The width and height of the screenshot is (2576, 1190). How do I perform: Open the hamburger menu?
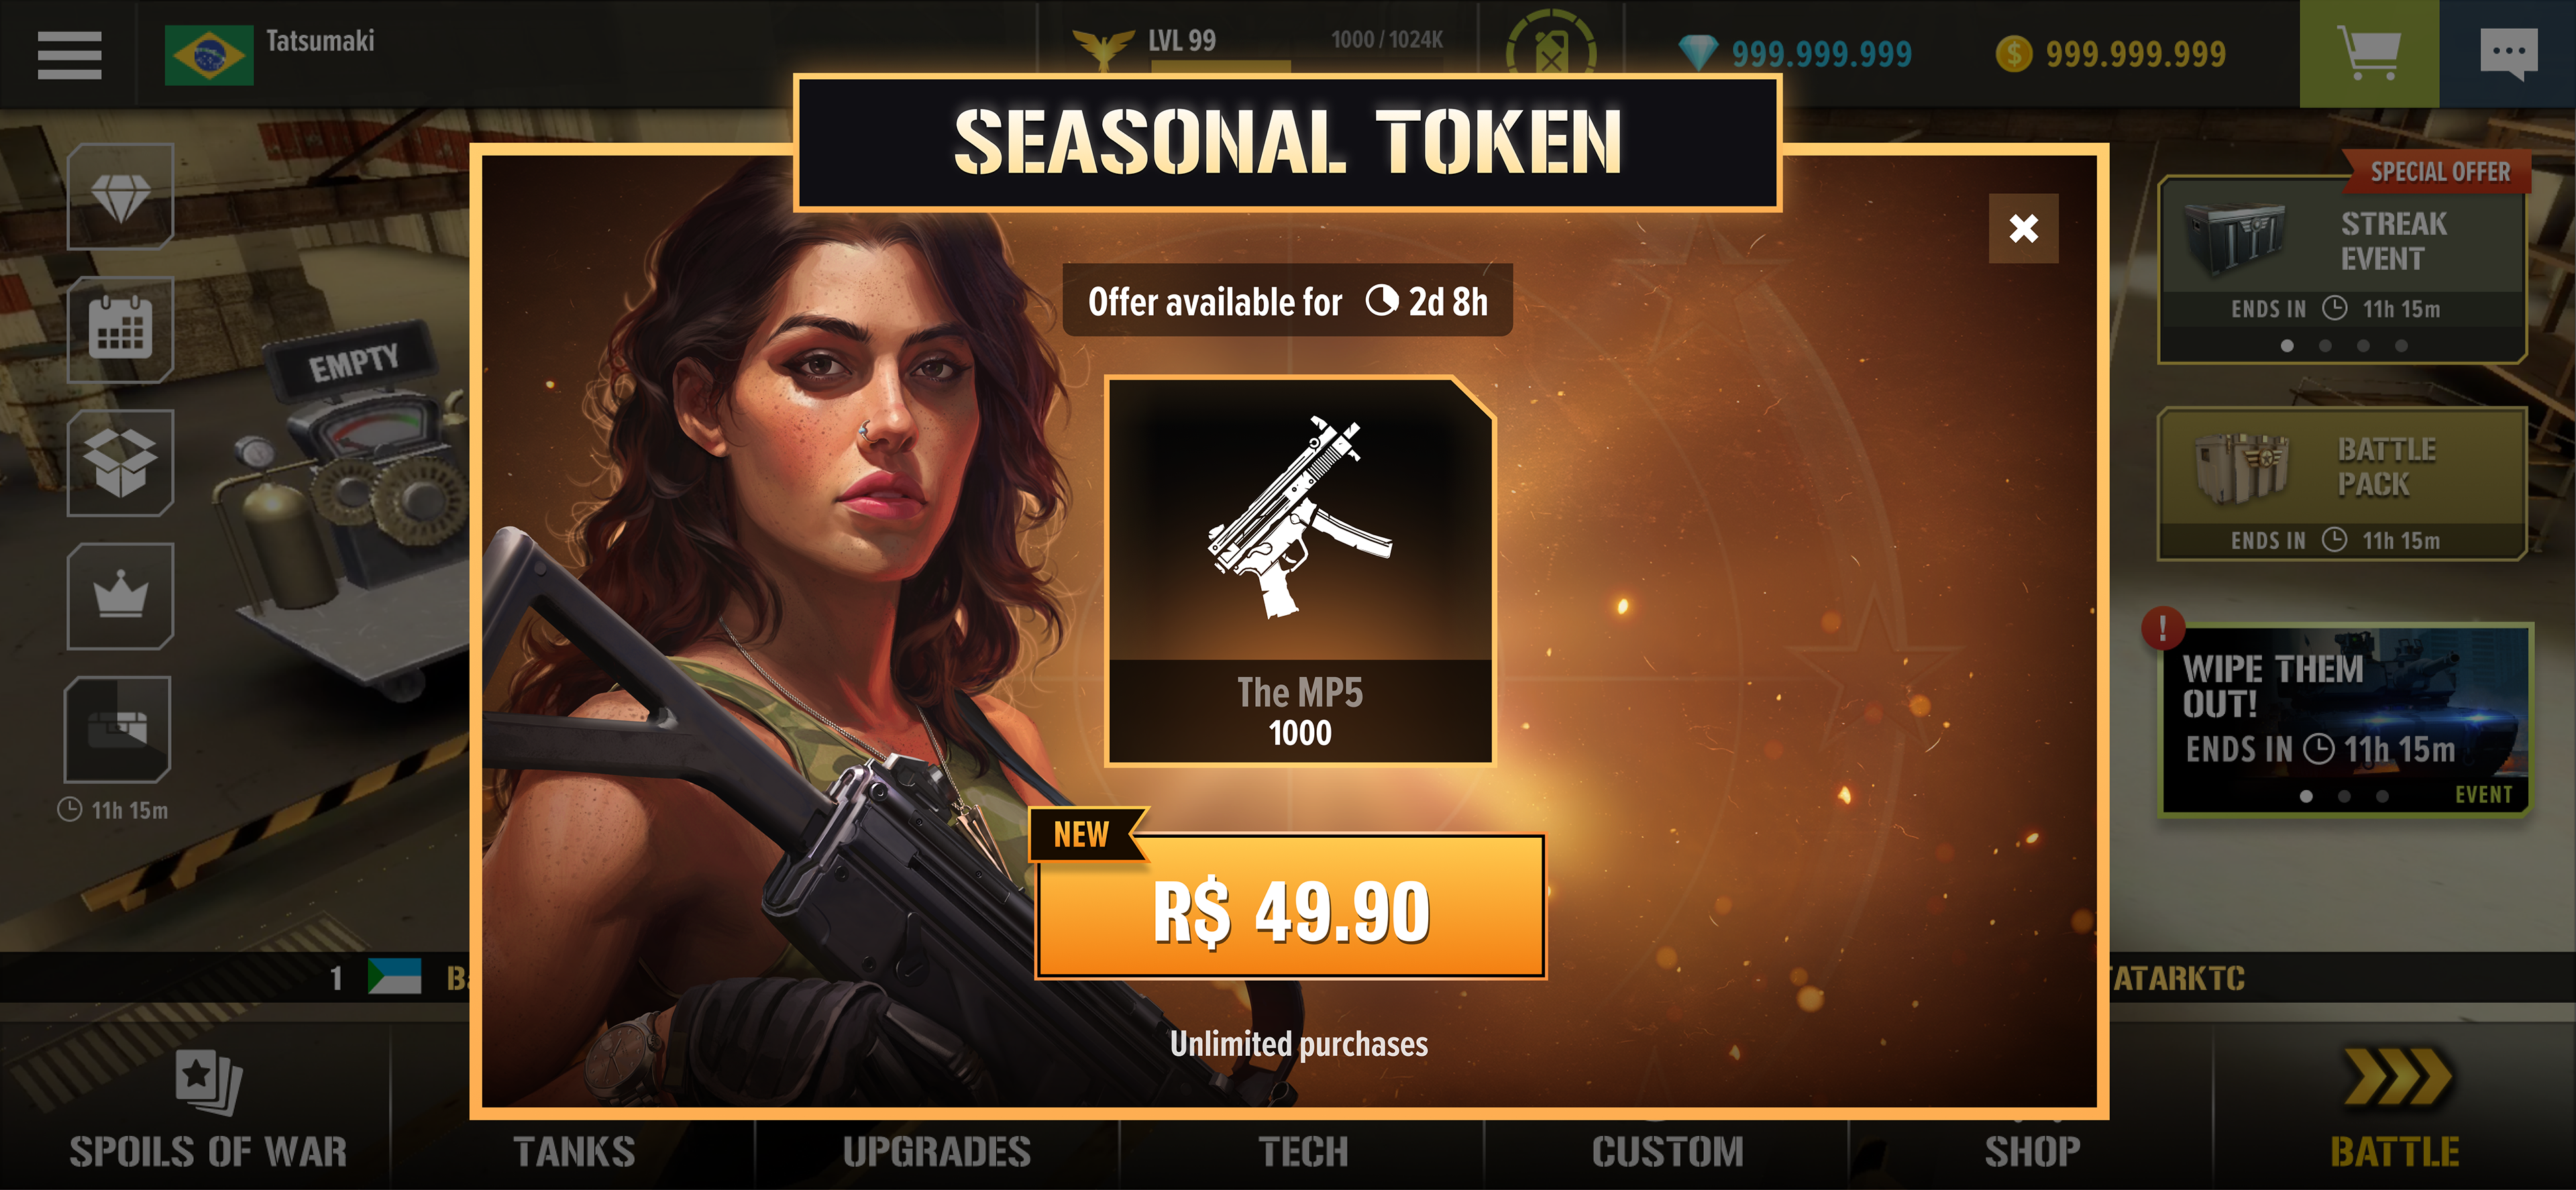(x=69, y=54)
